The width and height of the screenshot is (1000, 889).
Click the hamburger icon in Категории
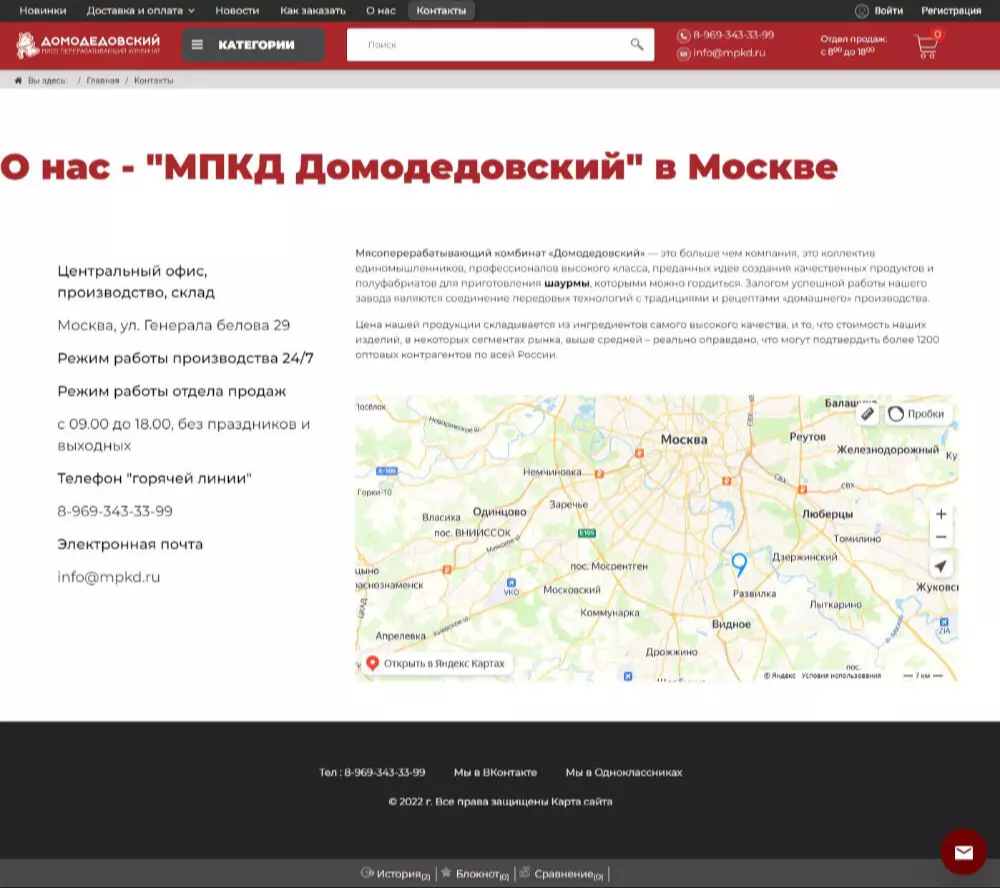coord(197,45)
